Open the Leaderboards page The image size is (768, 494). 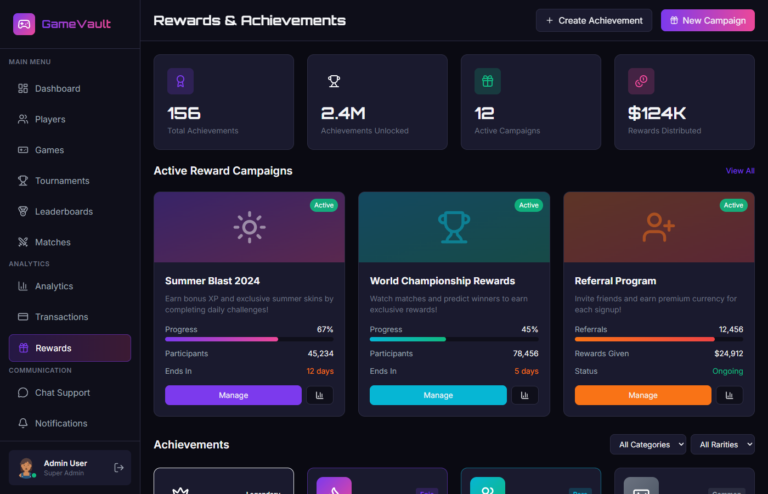pyautogui.click(x=70, y=212)
